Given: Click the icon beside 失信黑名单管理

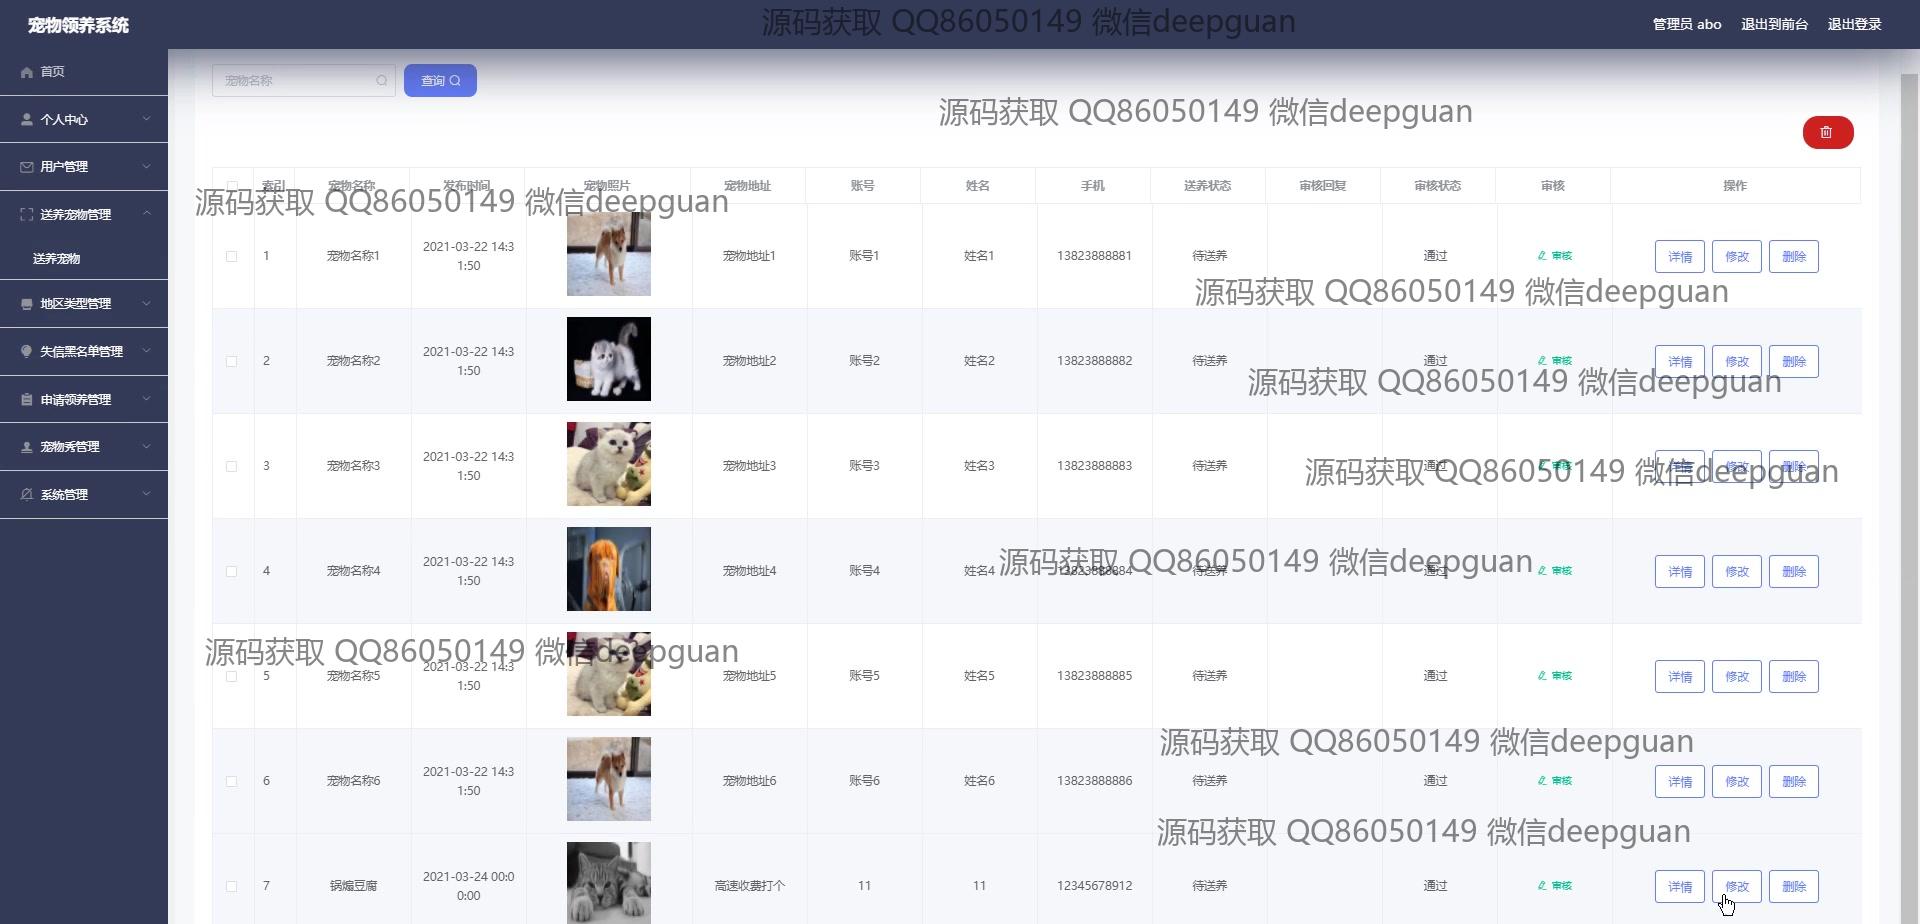Looking at the screenshot, I should point(27,352).
